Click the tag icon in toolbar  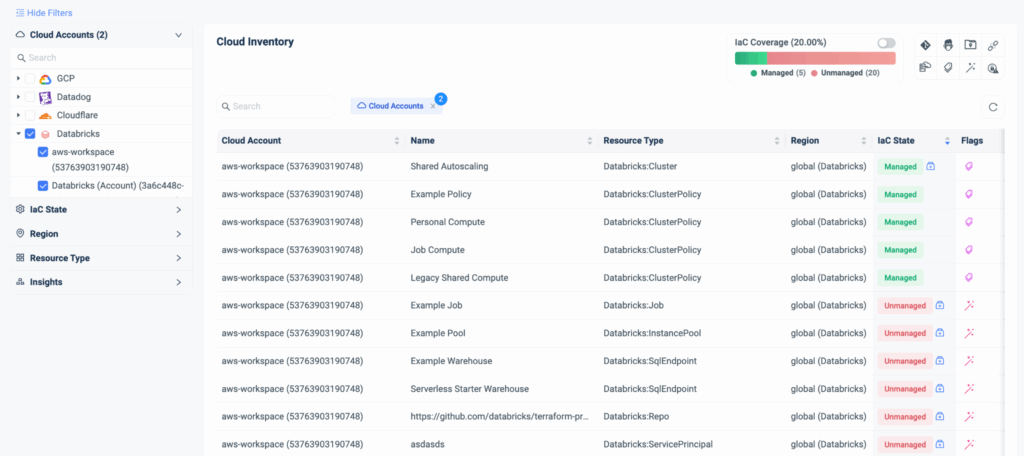tap(948, 68)
